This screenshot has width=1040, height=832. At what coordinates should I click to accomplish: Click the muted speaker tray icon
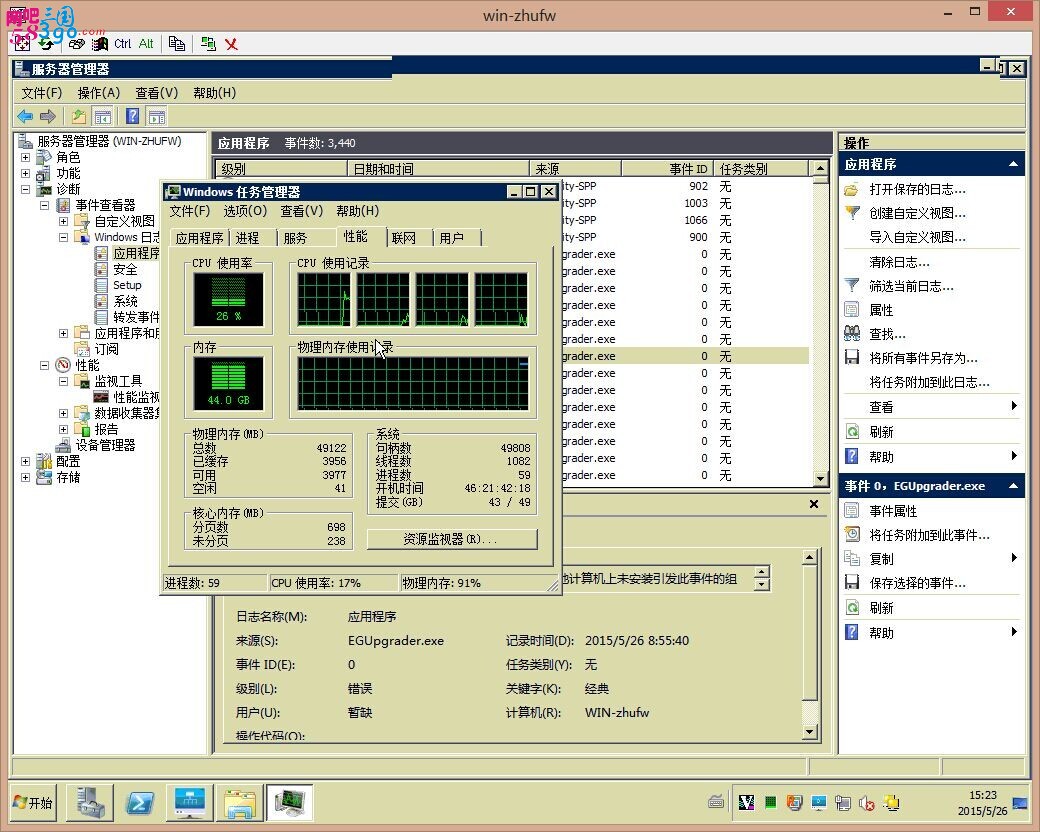[x=867, y=803]
